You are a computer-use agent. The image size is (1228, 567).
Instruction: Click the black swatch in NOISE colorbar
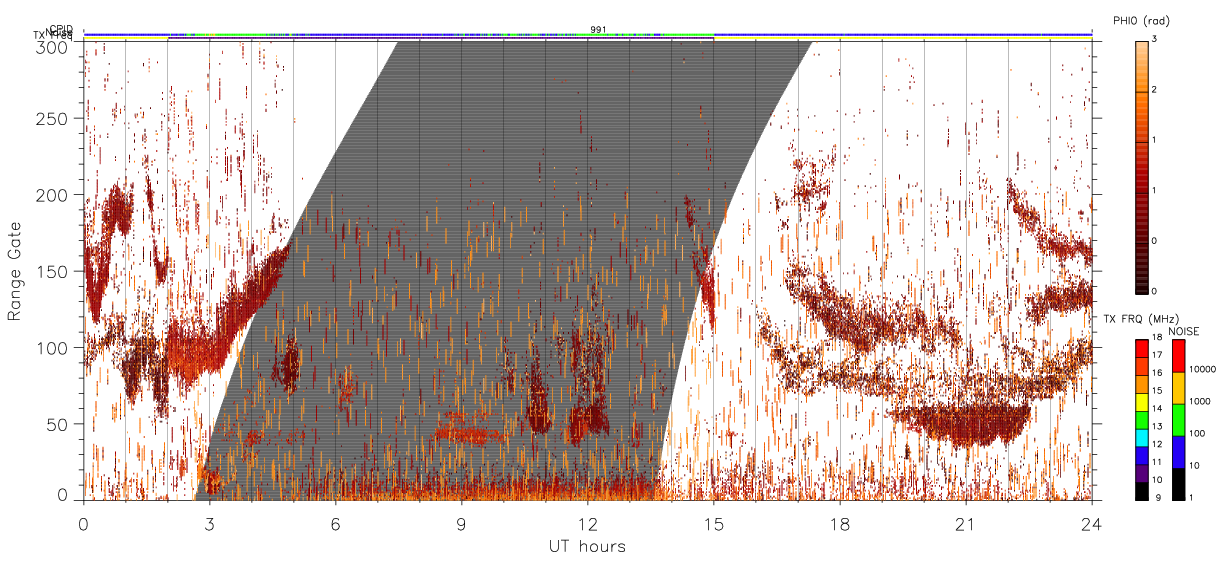click(x=1179, y=484)
